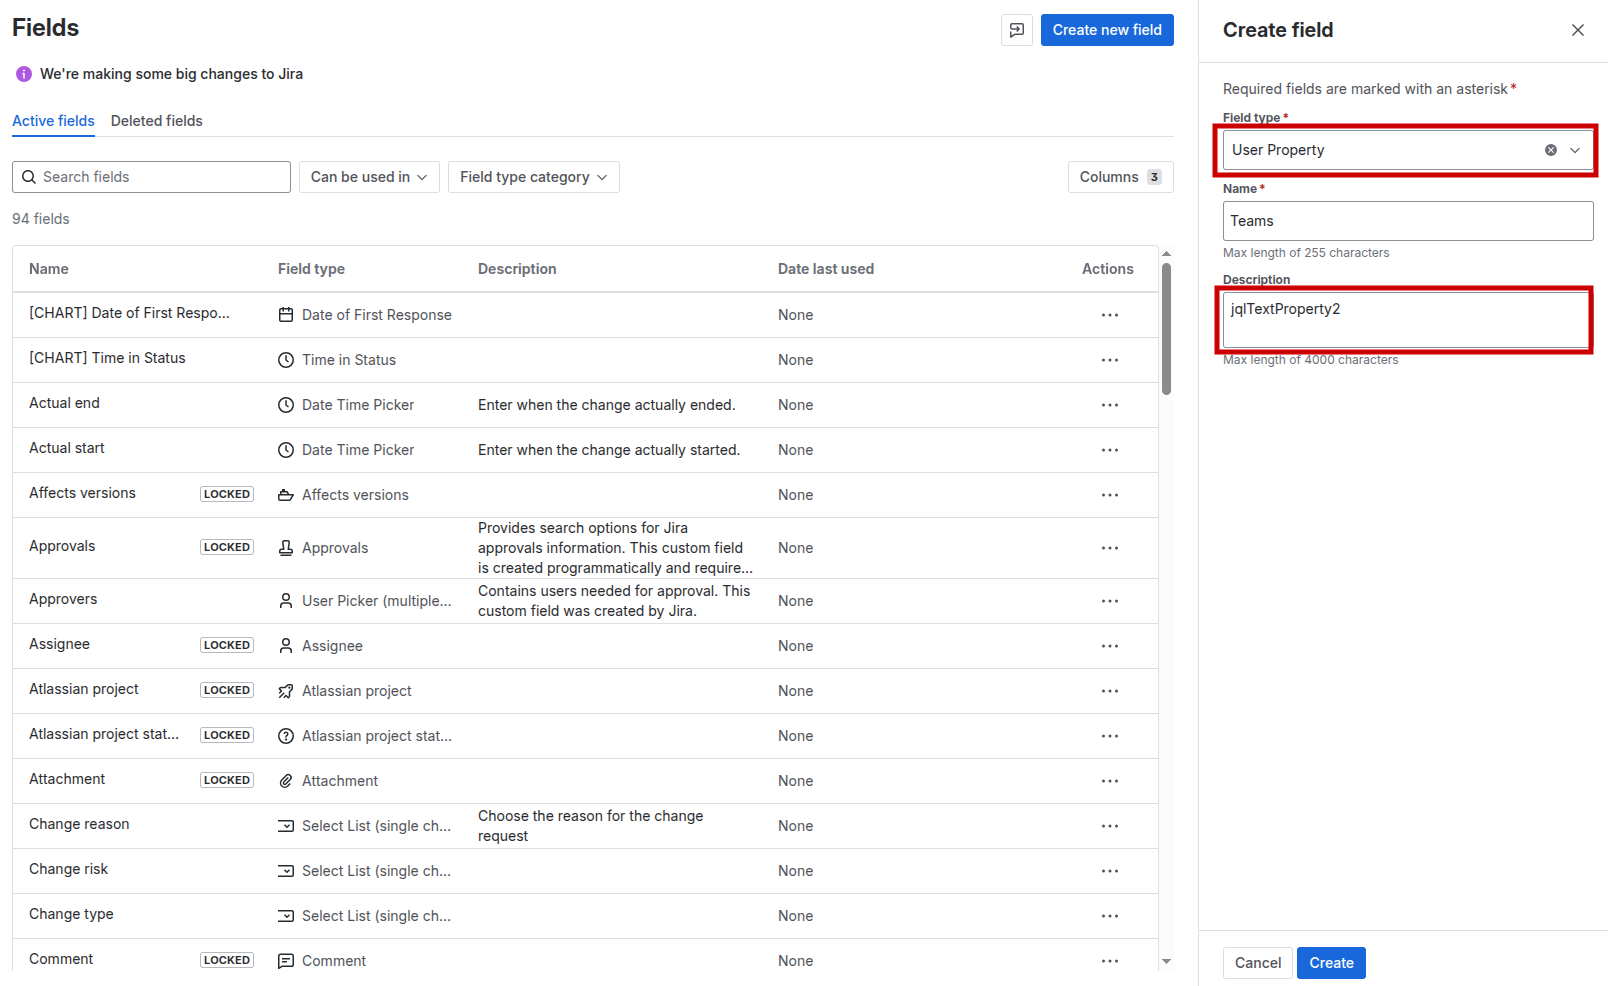Click the blue Create button

pos(1331,963)
